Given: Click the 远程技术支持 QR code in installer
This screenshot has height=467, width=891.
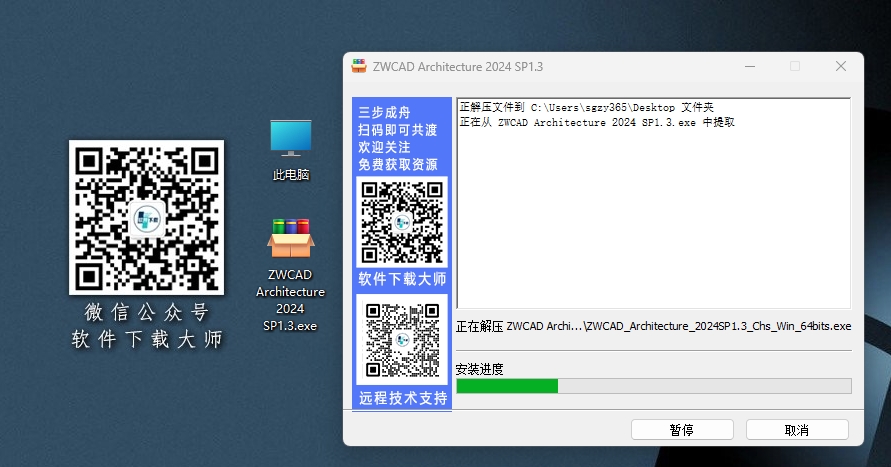Looking at the screenshot, I should (402, 340).
